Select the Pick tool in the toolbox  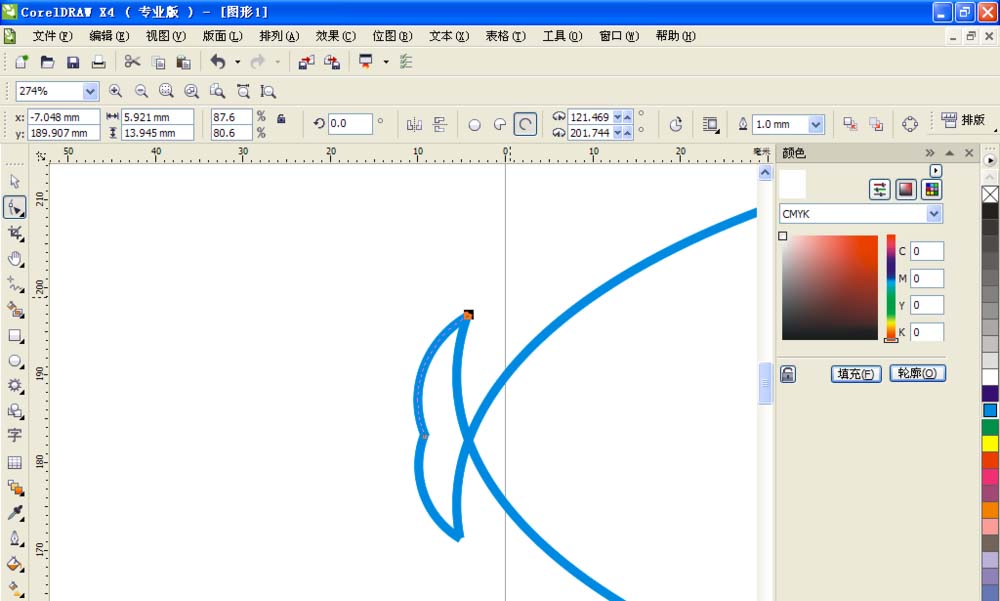point(14,181)
